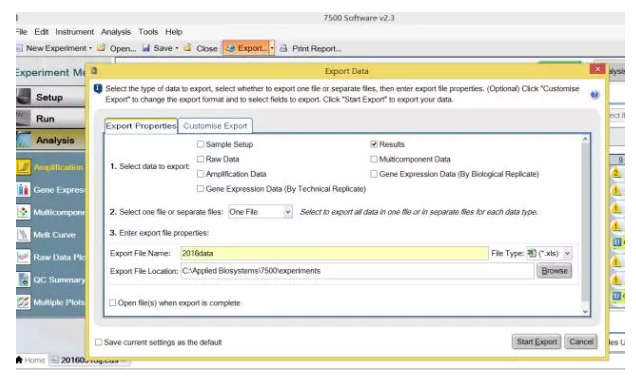Image resolution: width=636 pixels, height=383 pixels.
Task: Open the Instrument menu
Action: pos(75,32)
